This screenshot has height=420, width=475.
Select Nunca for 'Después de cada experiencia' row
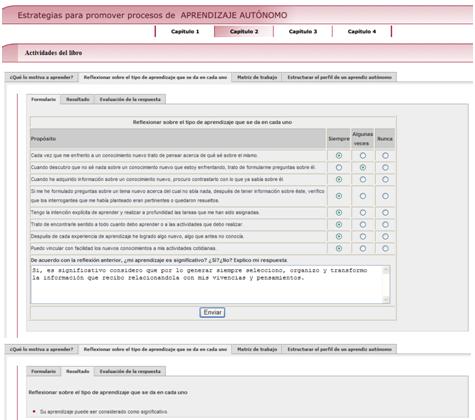click(385, 236)
